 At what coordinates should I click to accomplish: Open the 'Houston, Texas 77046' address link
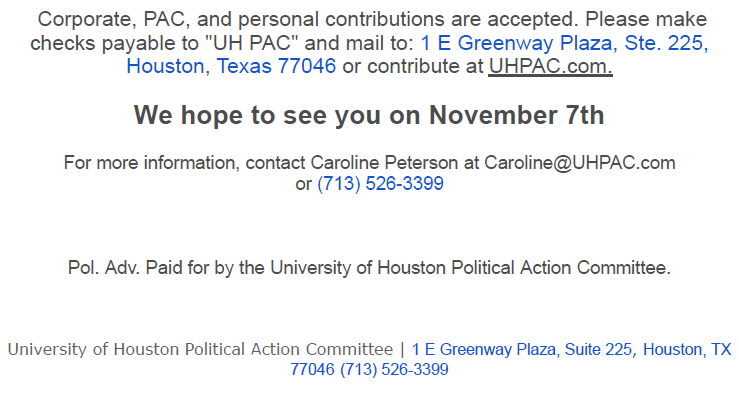pyautogui.click(x=231, y=66)
